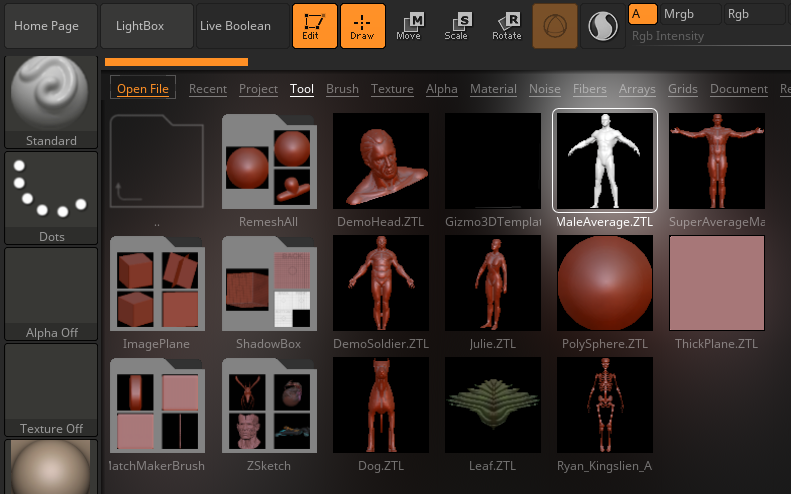
Task: Switch to the Fibers tab
Action: point(589,89)
